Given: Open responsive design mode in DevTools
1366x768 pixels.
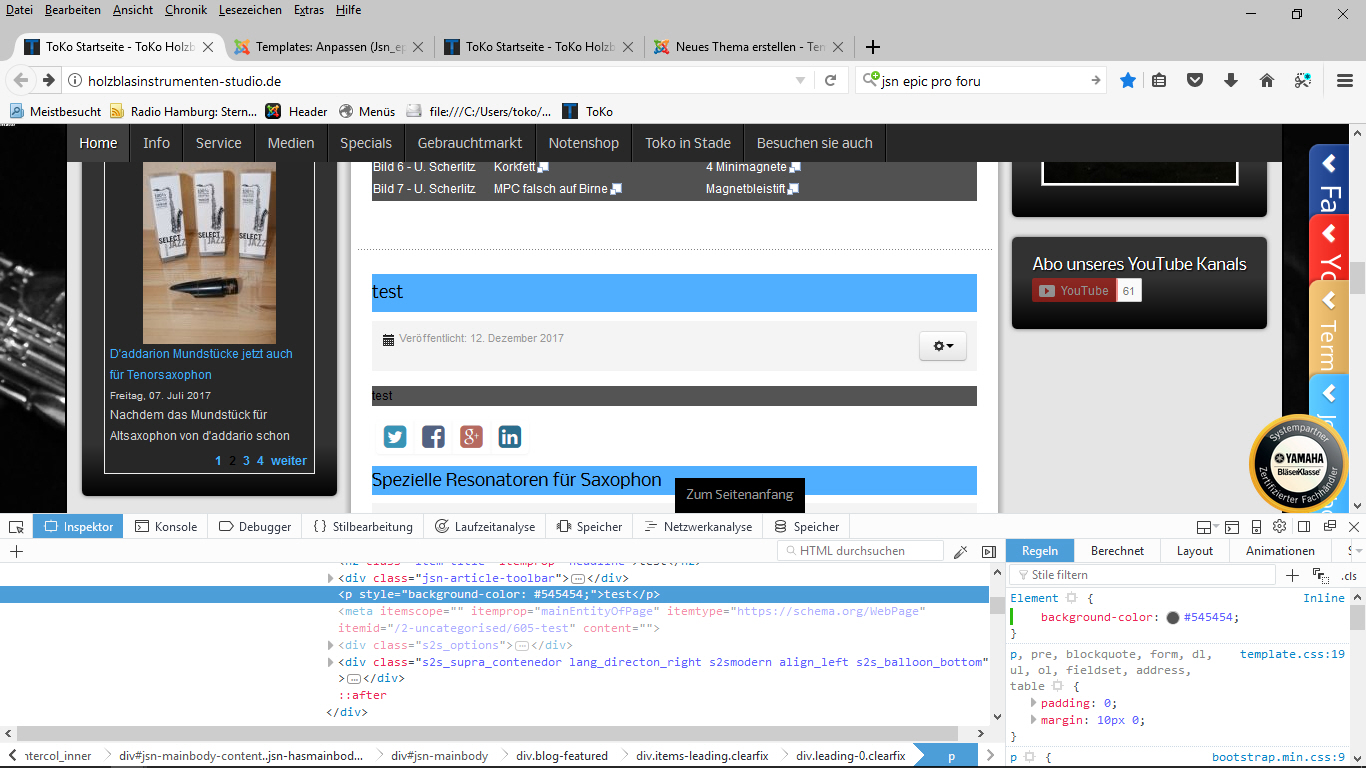Looking at the screenshot, I should point(1256,527).
